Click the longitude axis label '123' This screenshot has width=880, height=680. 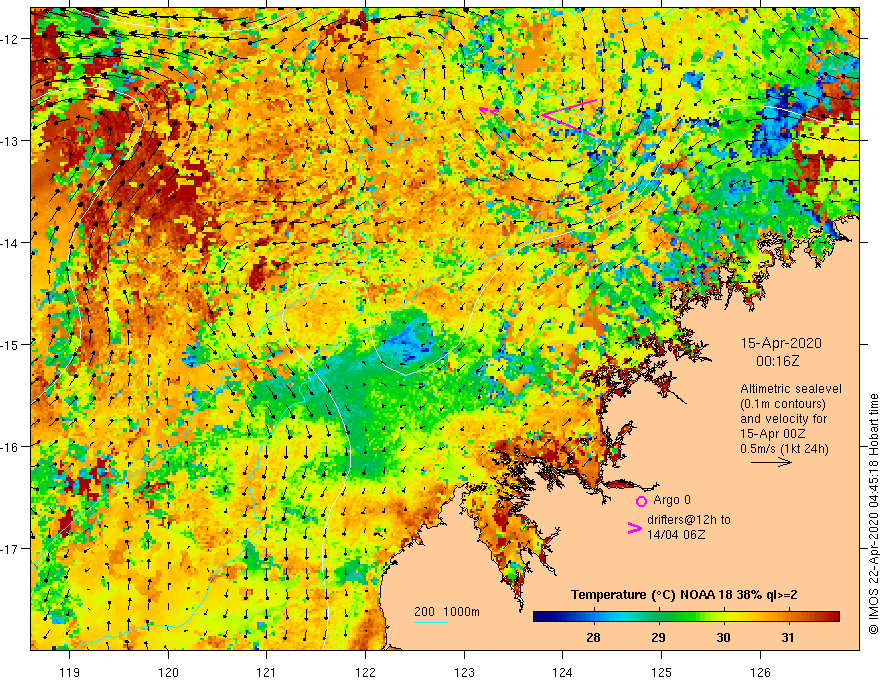464,672
